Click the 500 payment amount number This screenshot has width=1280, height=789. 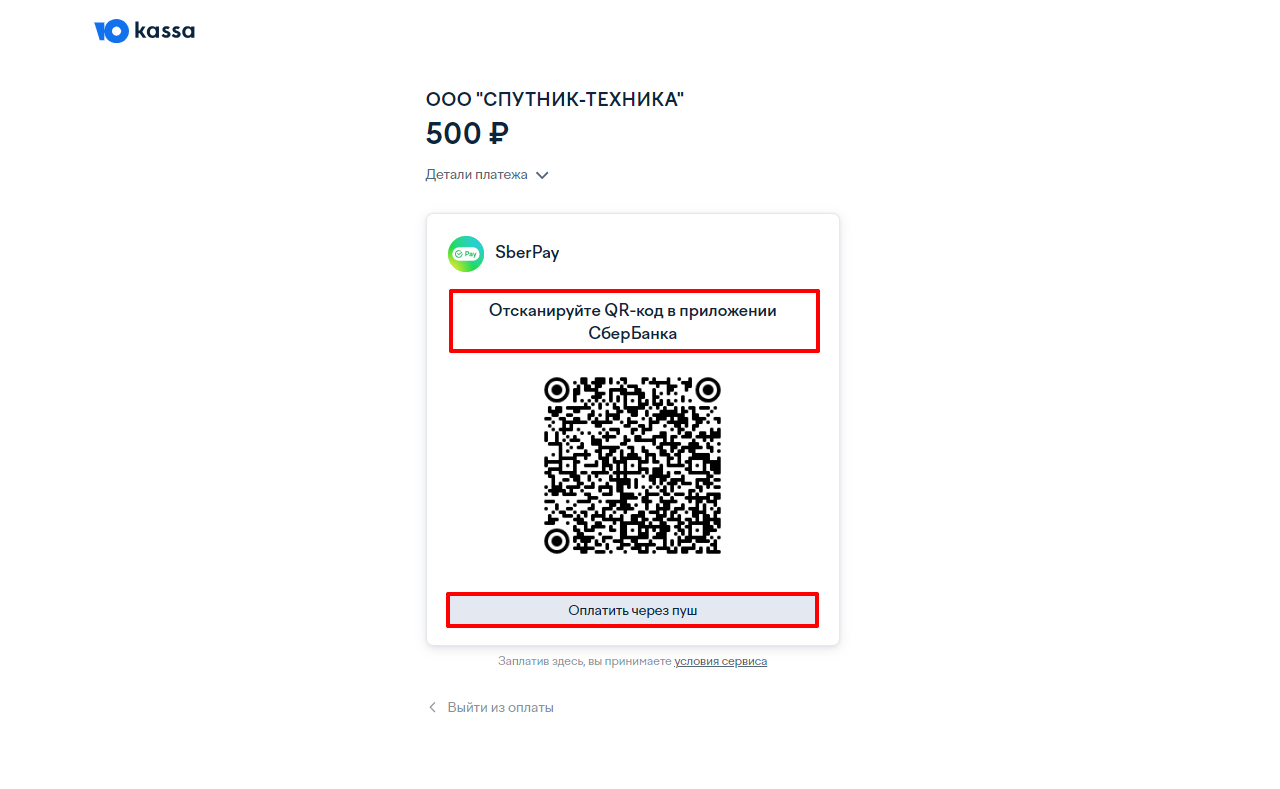(x=453, y=134)
